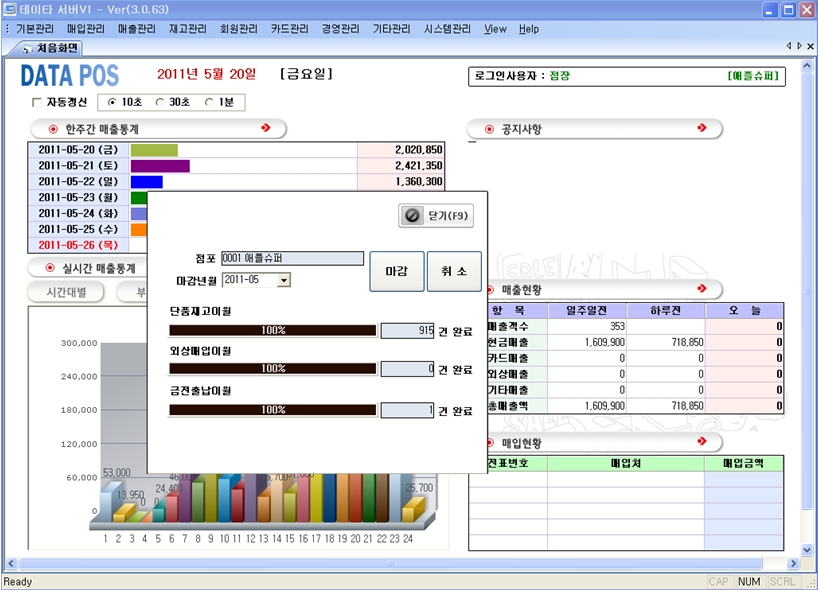Click the DATA POS logo
Viewport: 818px width, 590px height.
pos(70,76)
